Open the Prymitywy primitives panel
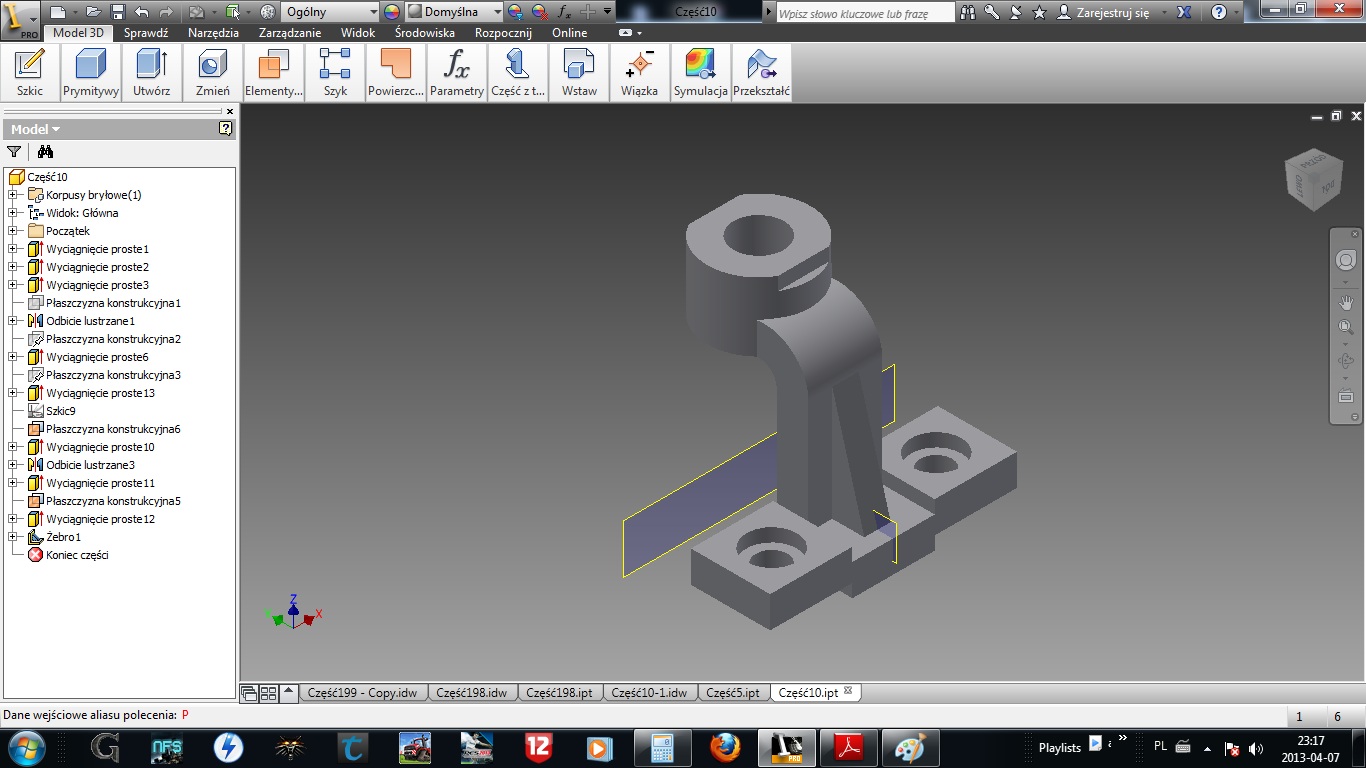Screen dimensions: 1366x768 pyautogui.click(x=91, y=72)
